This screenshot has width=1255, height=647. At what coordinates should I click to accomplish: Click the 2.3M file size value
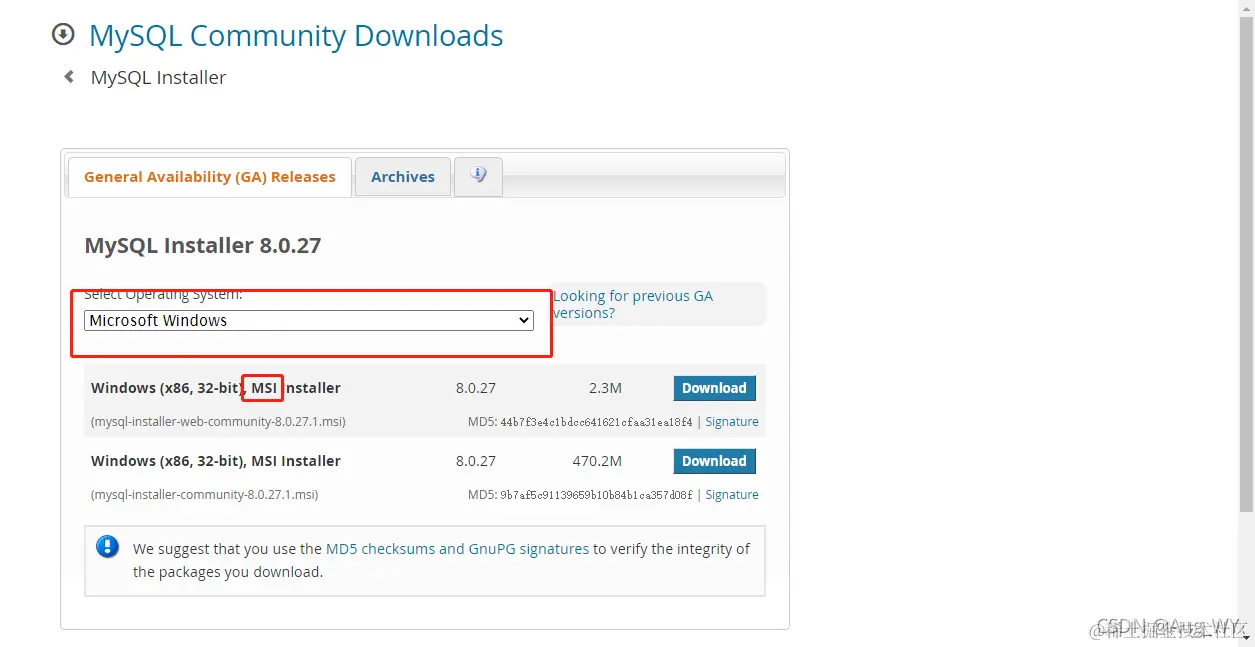(605, 388)
